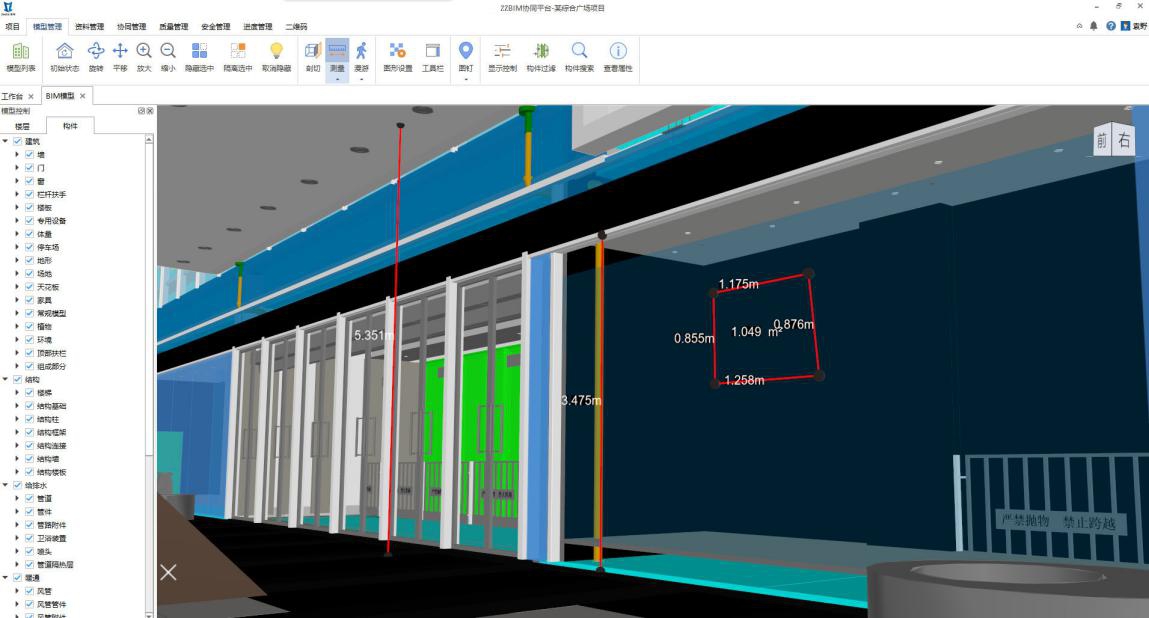Open the 图钉 dropdown arrow

[466, 78]
